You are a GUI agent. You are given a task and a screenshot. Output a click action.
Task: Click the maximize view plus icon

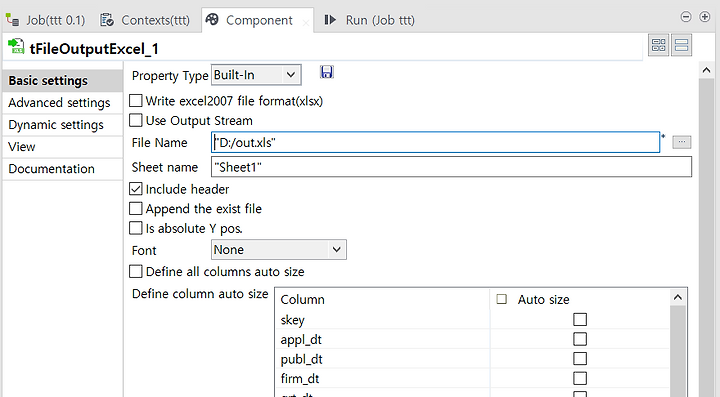point(704,17)
